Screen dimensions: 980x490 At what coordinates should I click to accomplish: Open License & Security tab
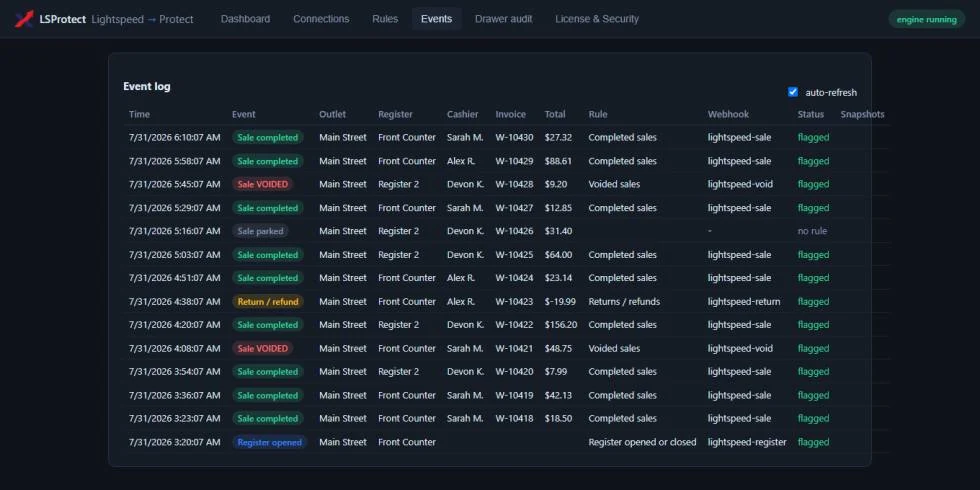(597, 19)
